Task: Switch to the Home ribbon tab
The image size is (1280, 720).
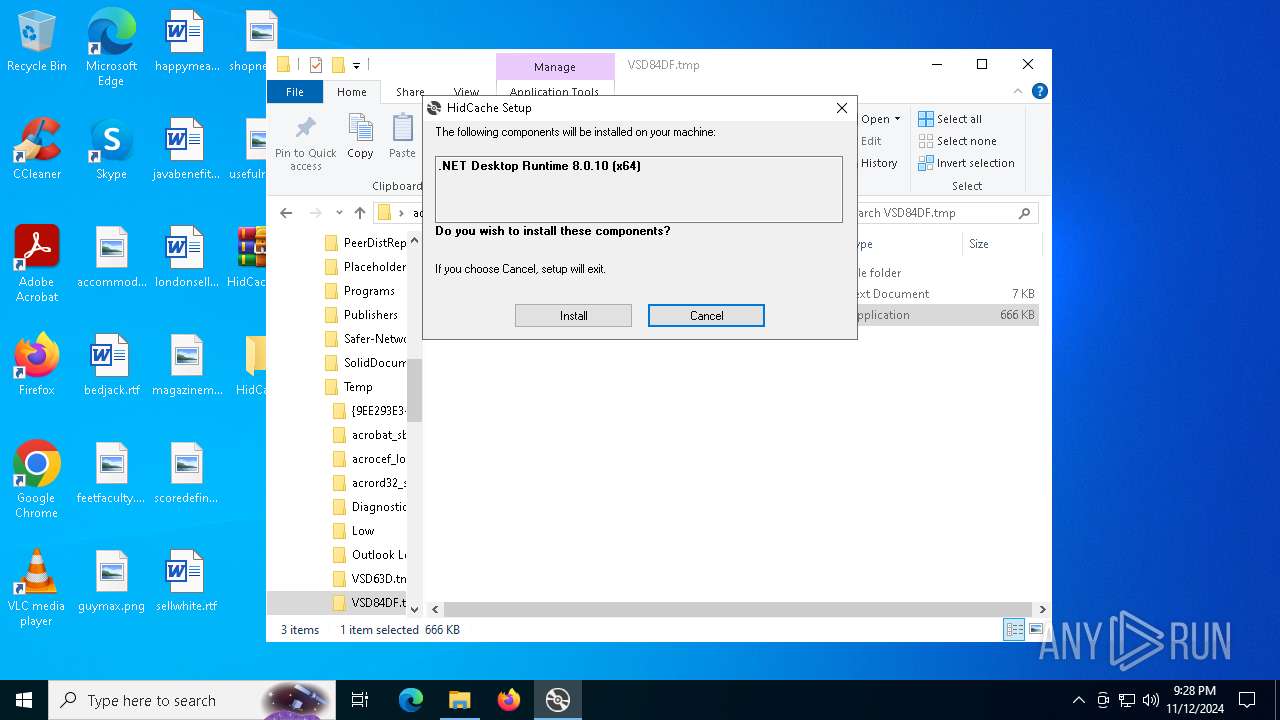Action: pyautogui.click(x=352, y=92)
